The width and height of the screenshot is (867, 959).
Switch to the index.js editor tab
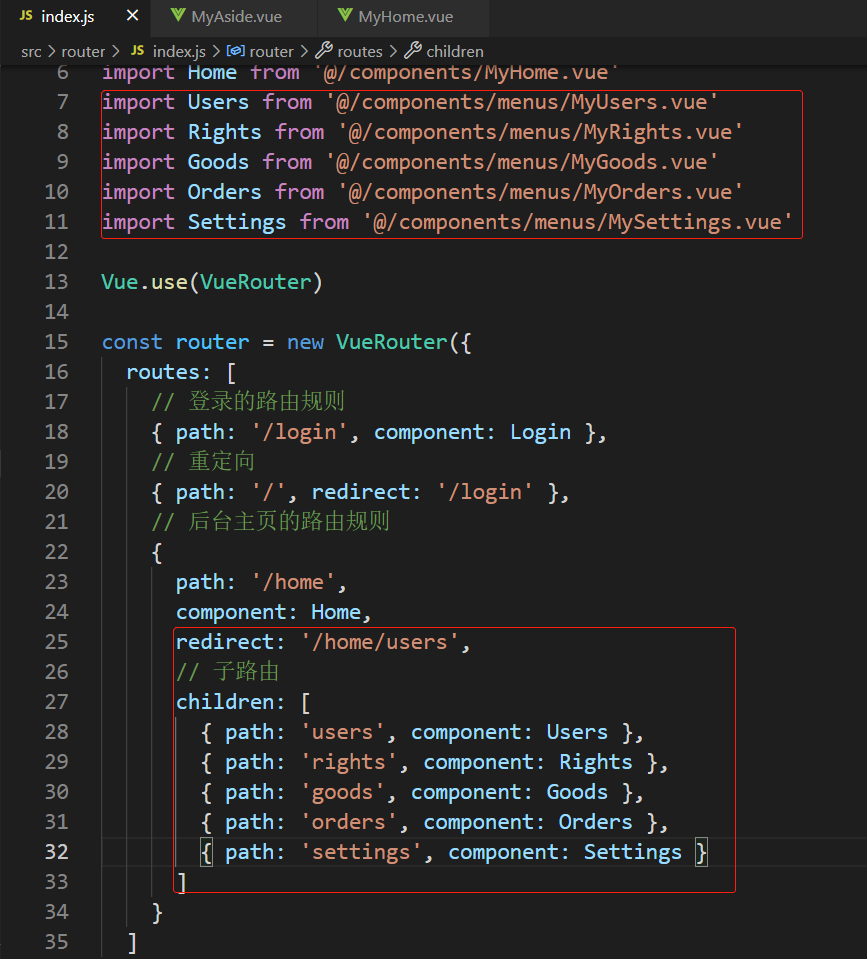[76, 17]
